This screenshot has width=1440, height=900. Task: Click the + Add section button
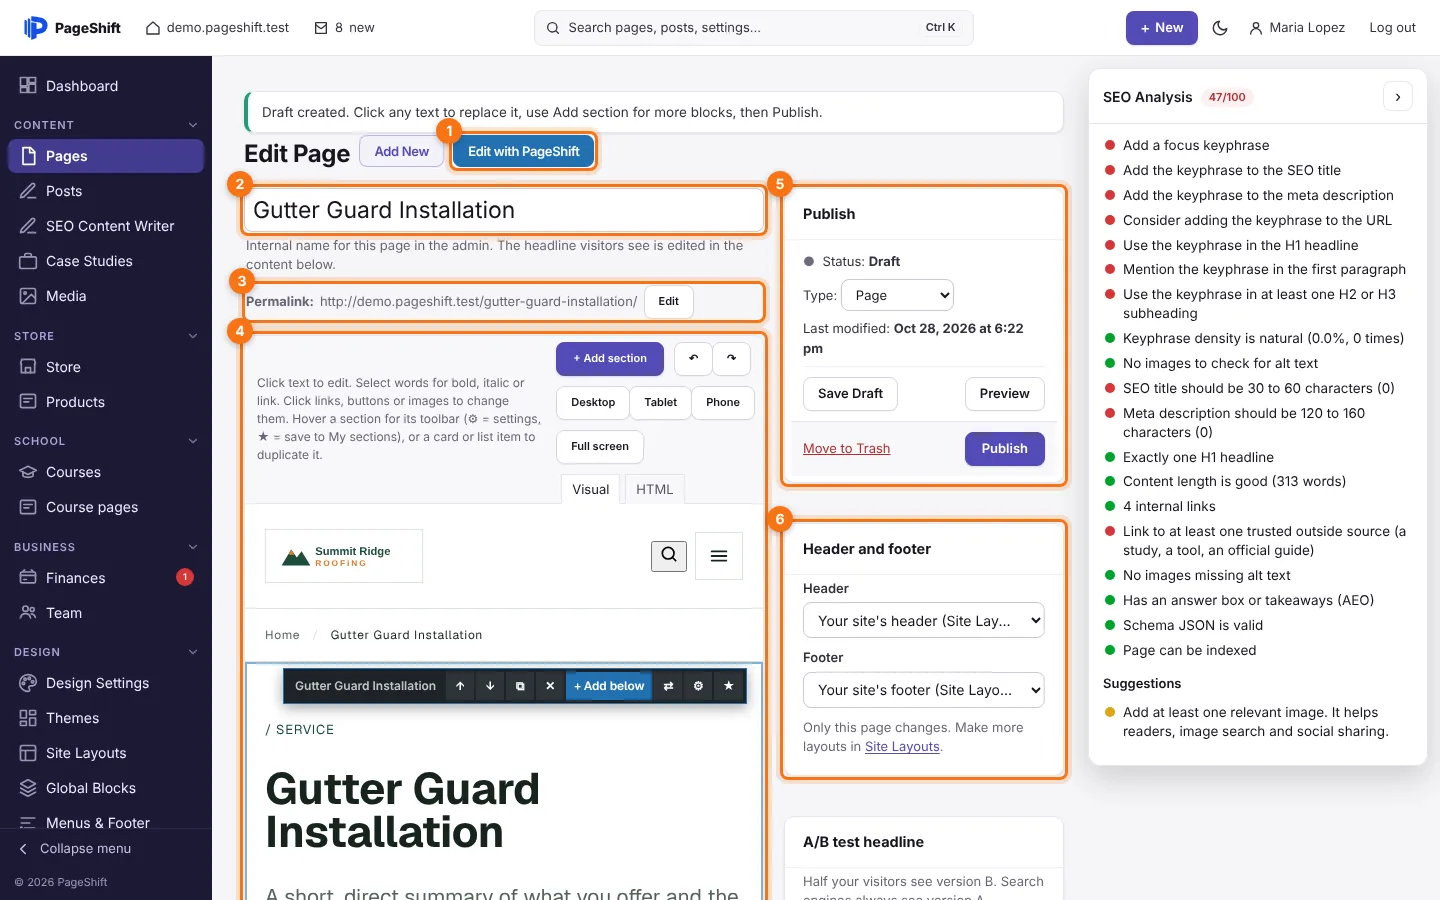tap(610, 358)
